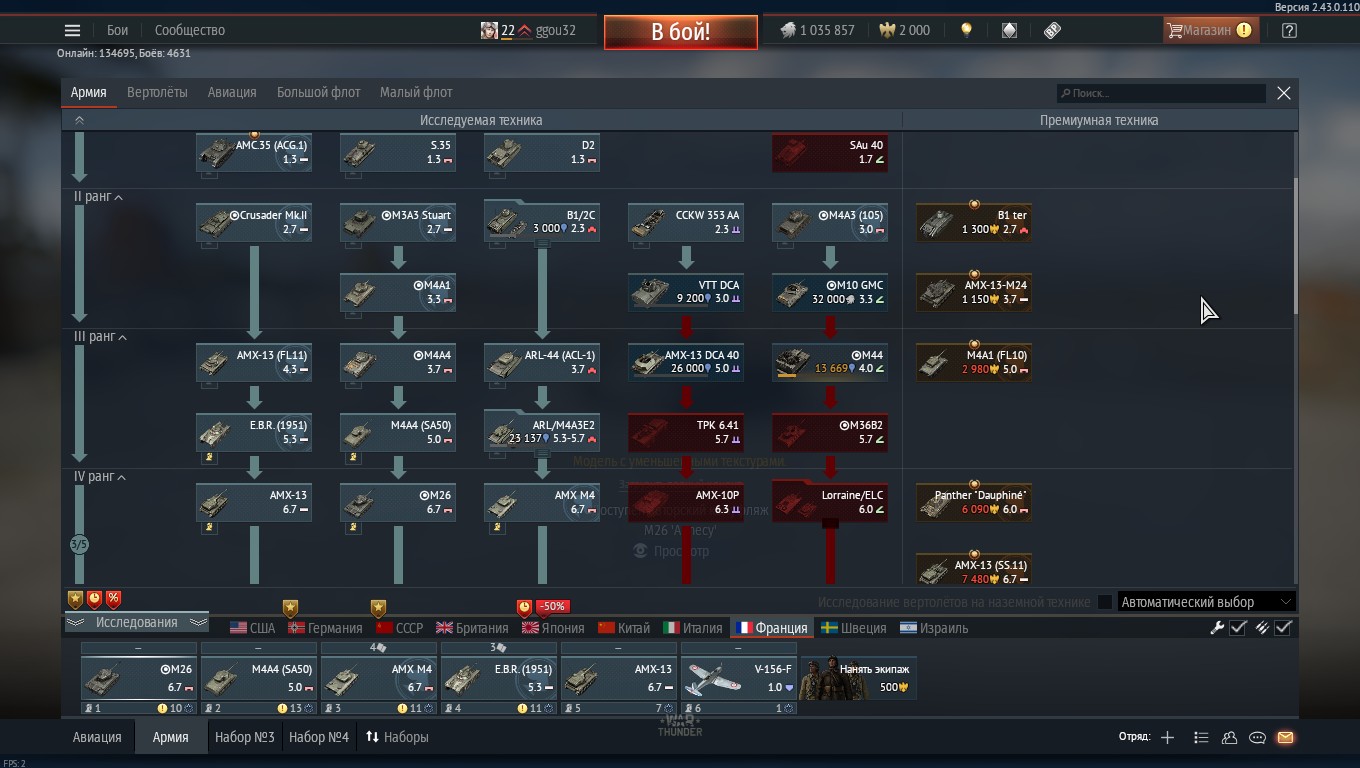This screenshot has height=768, width=1360.
Task: Open Silver Lions balance 1 035 857
Action: (818, 30)
